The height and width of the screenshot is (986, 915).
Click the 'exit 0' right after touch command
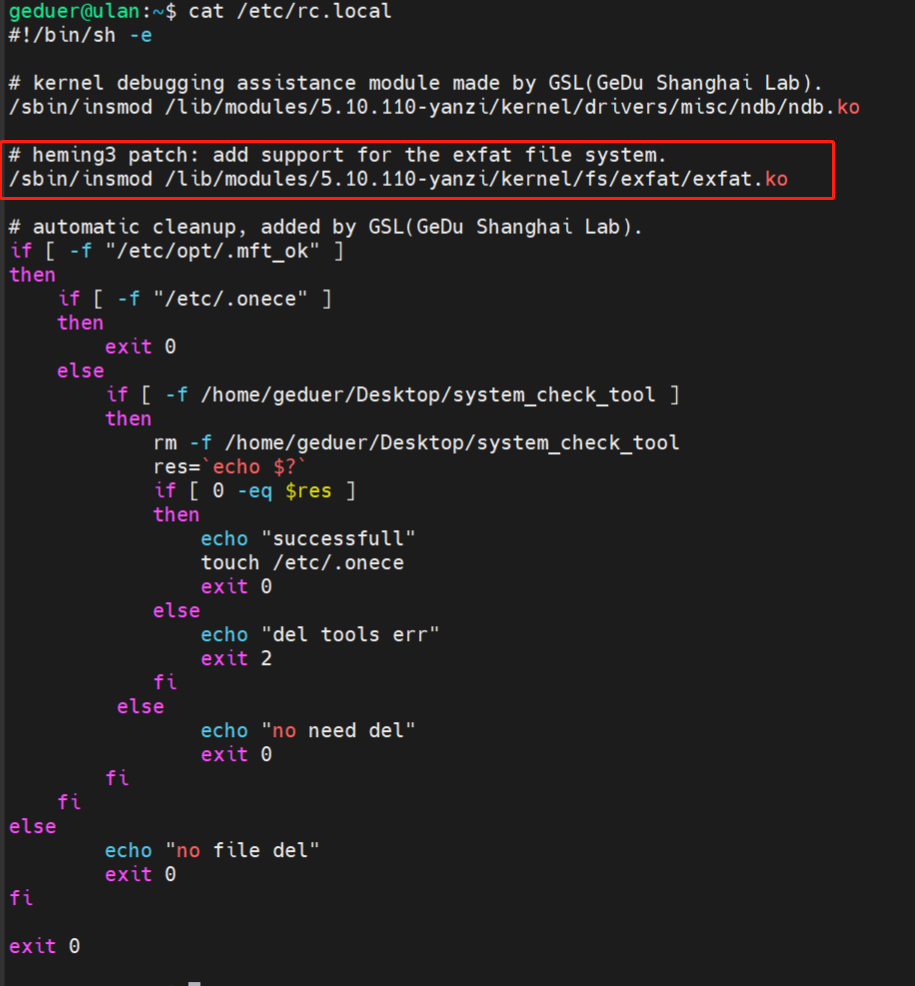pos(236,587)
